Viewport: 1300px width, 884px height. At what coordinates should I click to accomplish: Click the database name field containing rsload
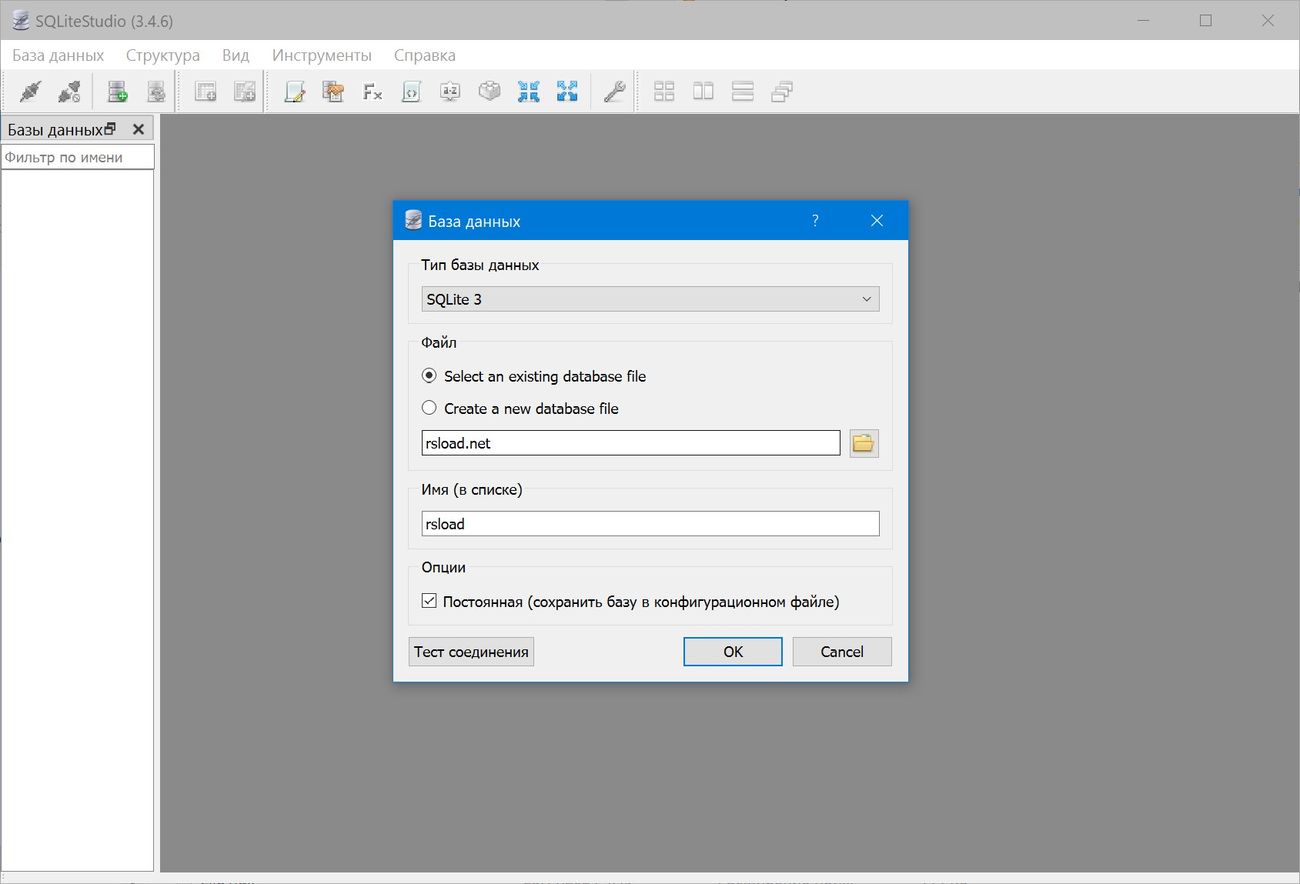coord(650,523)
